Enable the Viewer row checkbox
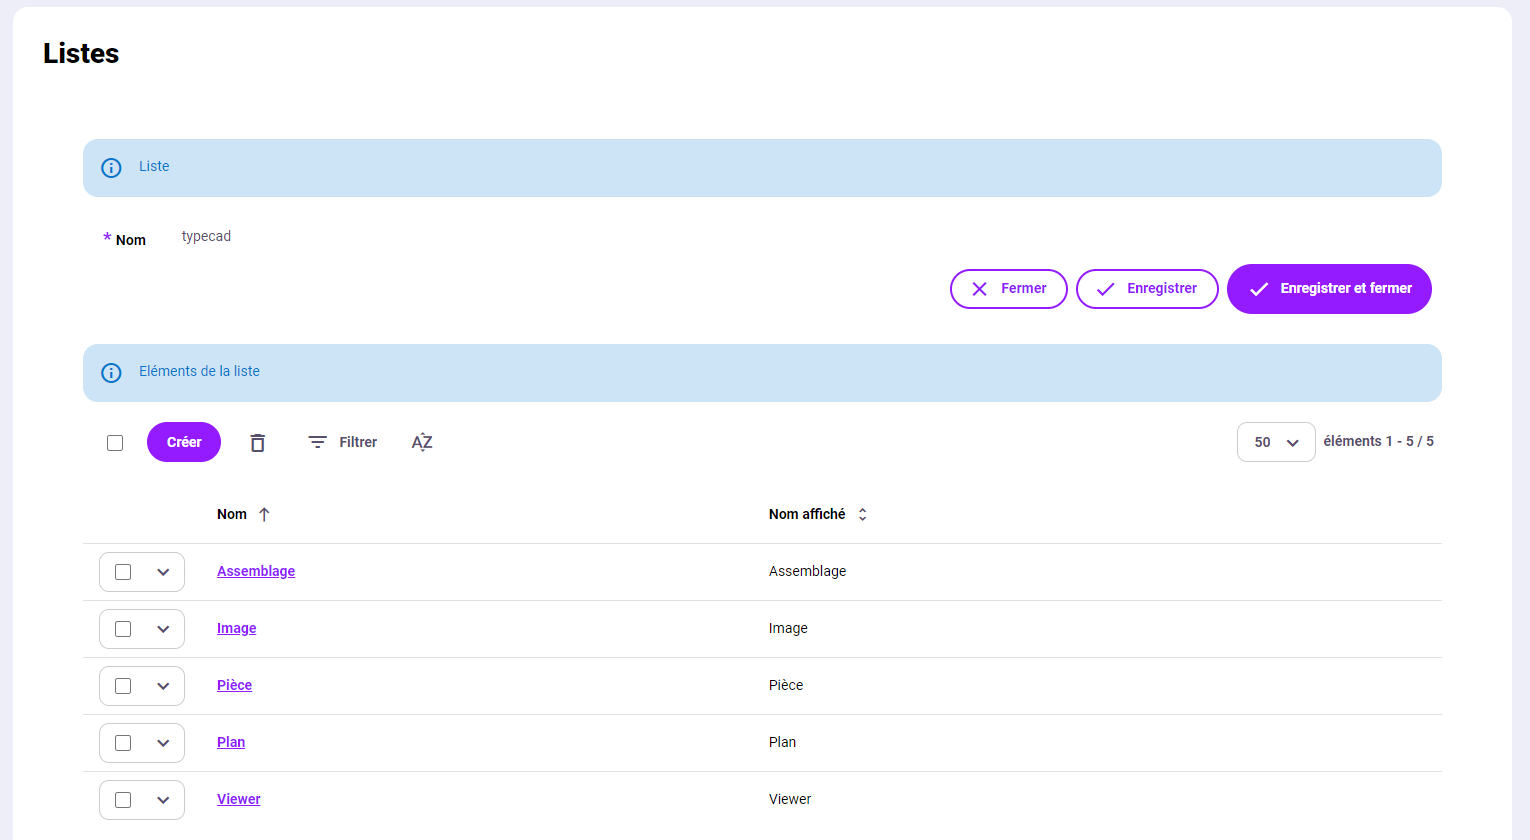The image size is (1530, 840). coord(123,800)
